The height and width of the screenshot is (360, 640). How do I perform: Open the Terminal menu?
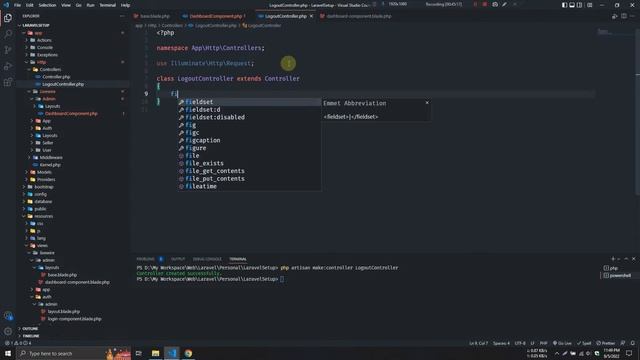(x=107, y=5)
